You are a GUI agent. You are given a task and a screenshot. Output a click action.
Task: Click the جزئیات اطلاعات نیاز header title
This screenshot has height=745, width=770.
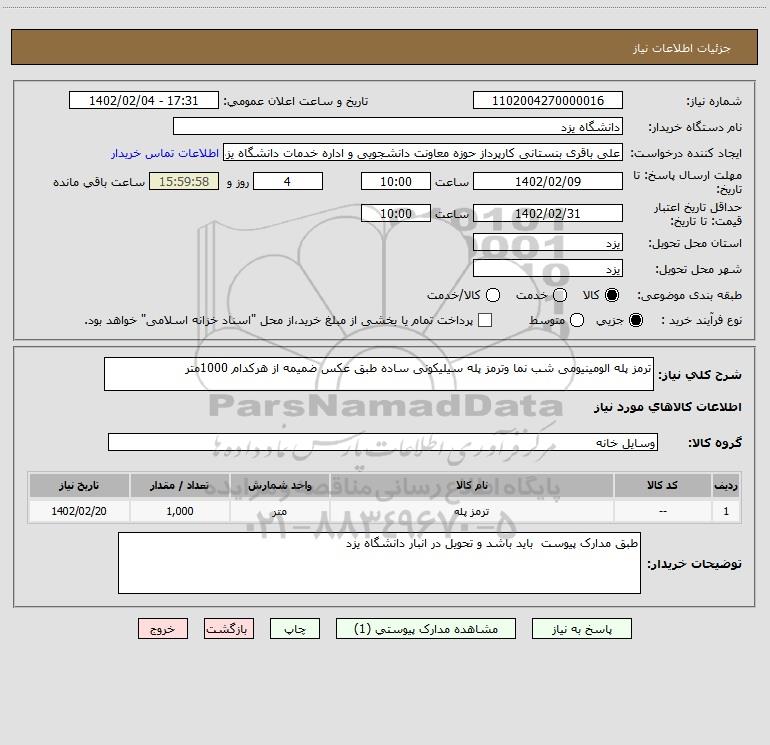pos(681,48)
